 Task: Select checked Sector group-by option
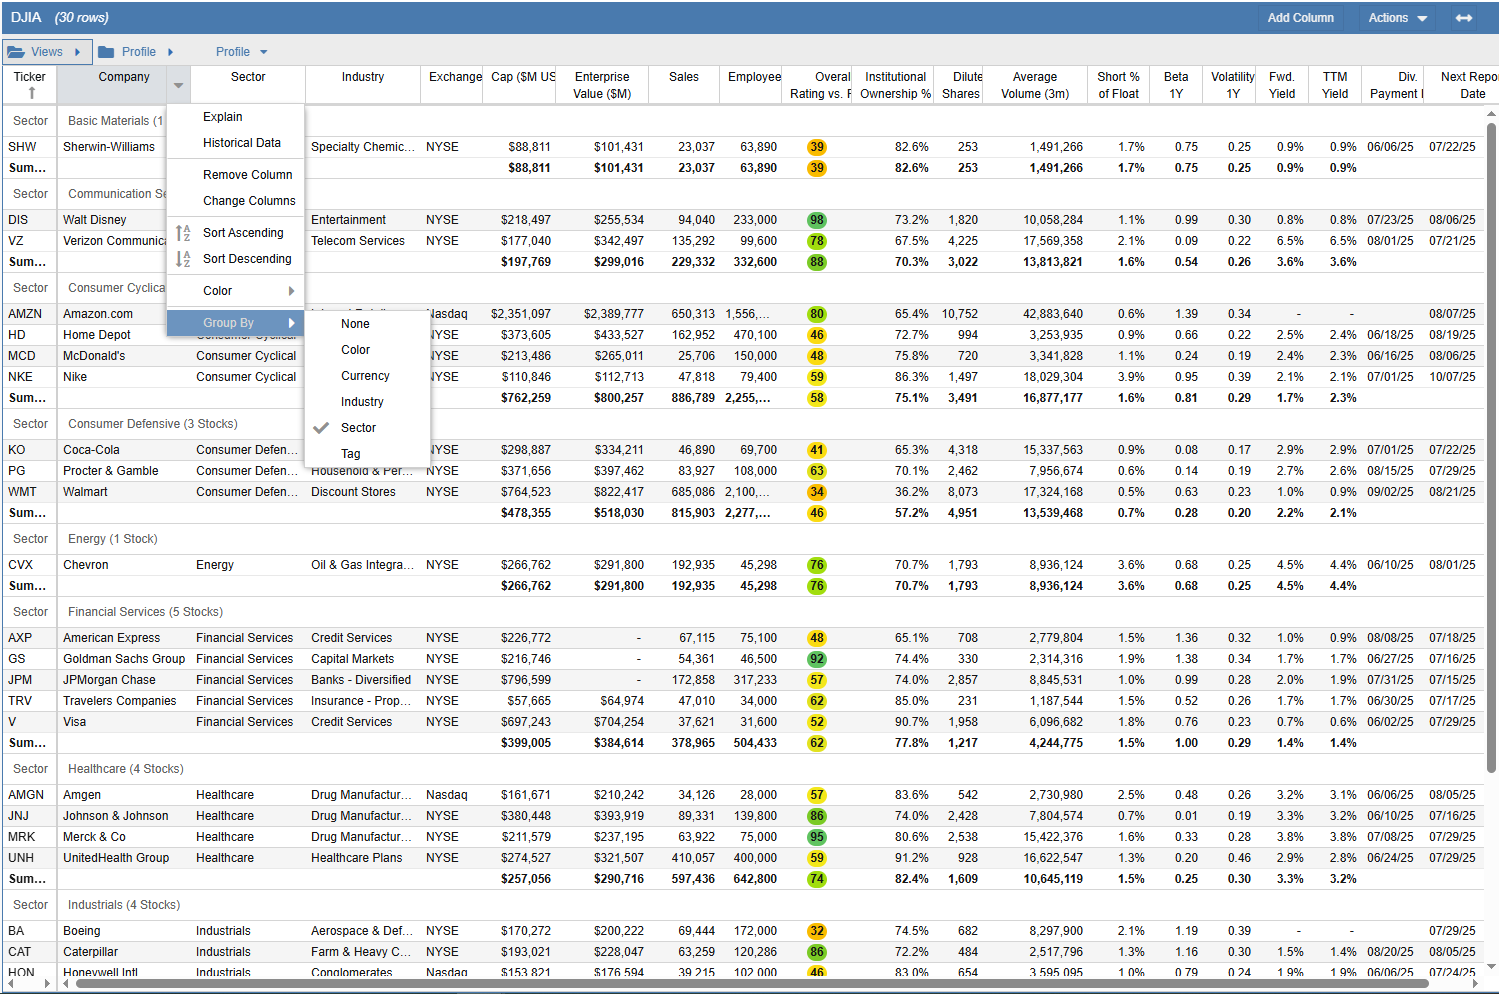pyautogui.click(x=358, y=428)
